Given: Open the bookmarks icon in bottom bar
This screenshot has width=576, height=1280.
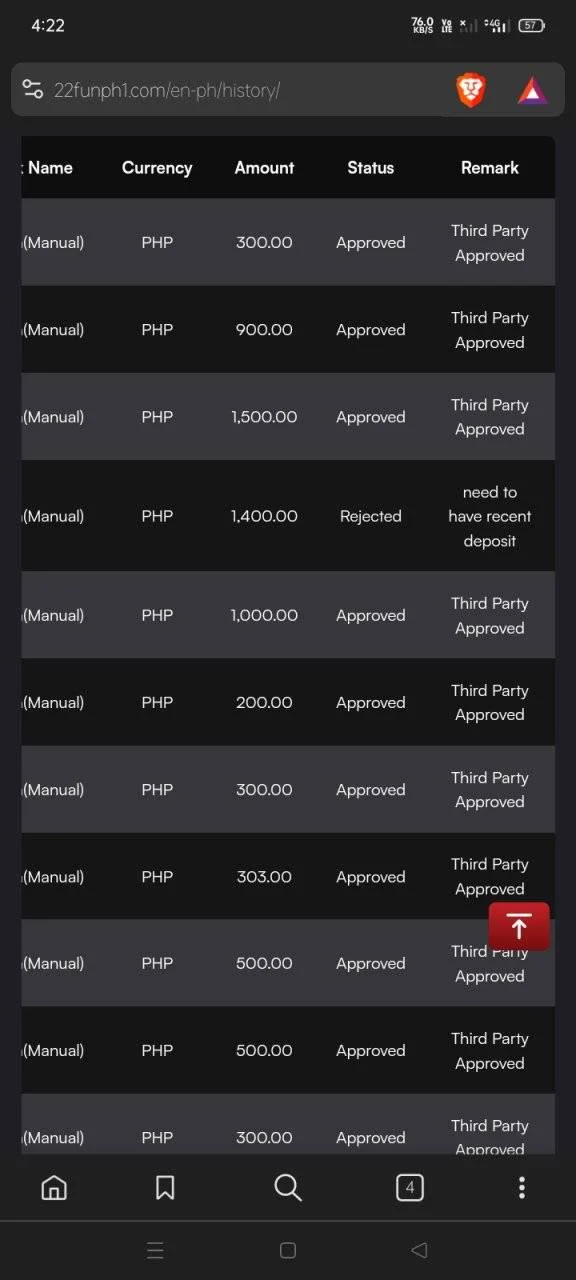Looking at the screenshot, I should click(x=165, y=1187).
